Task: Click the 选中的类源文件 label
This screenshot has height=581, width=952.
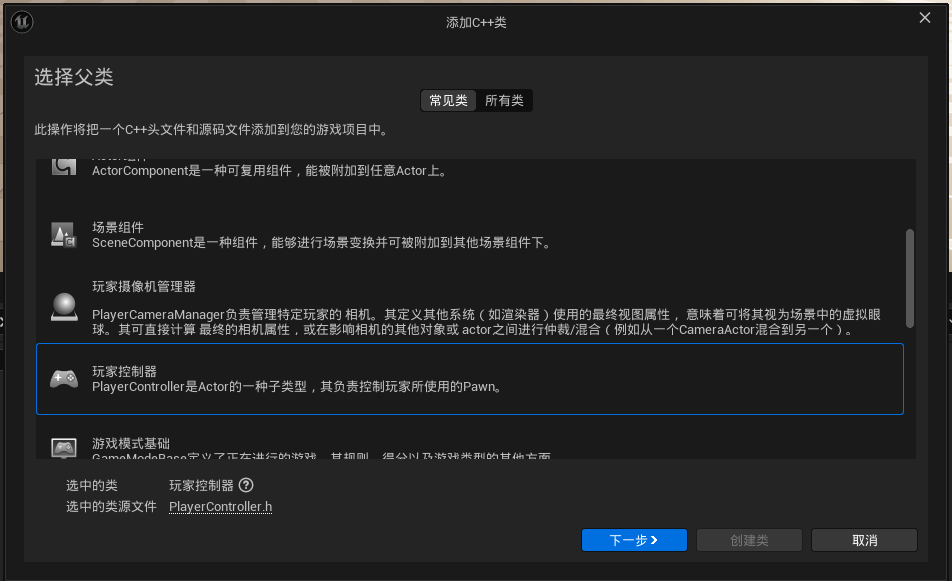Action: 111,506
